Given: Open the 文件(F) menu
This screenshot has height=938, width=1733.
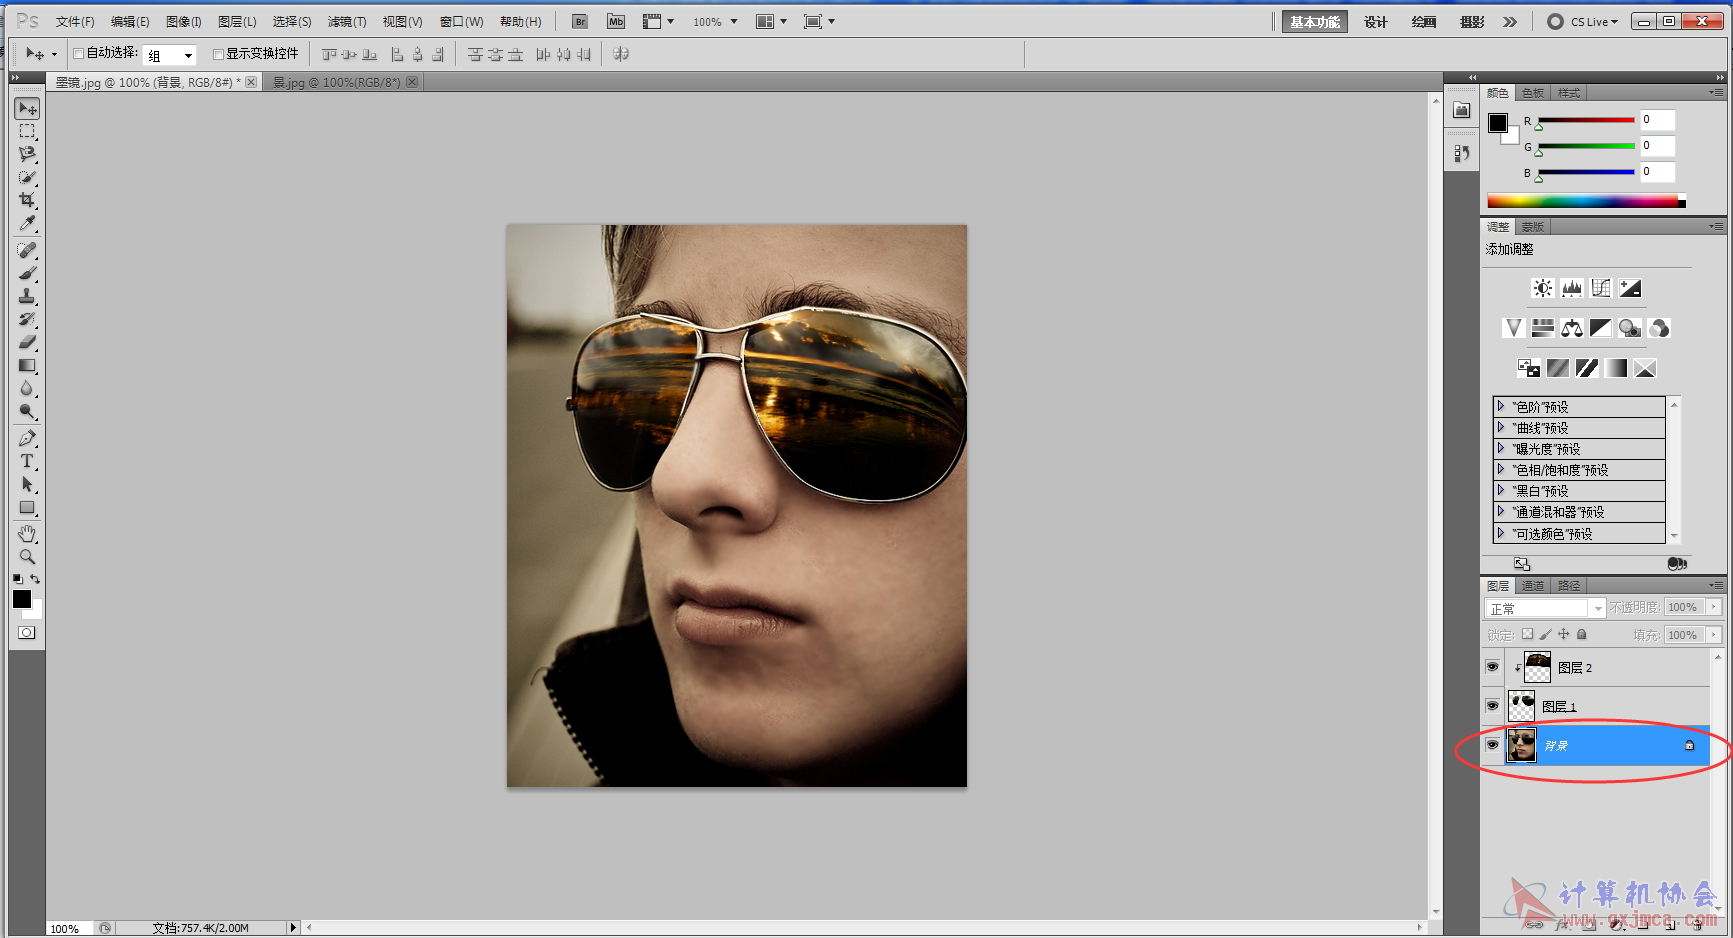Looking at the screenshot, I should 75,22.
